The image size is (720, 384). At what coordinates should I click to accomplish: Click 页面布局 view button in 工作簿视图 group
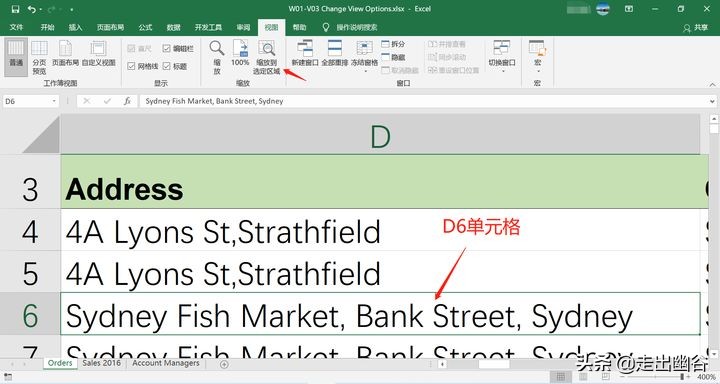click(x=65, y=53)
